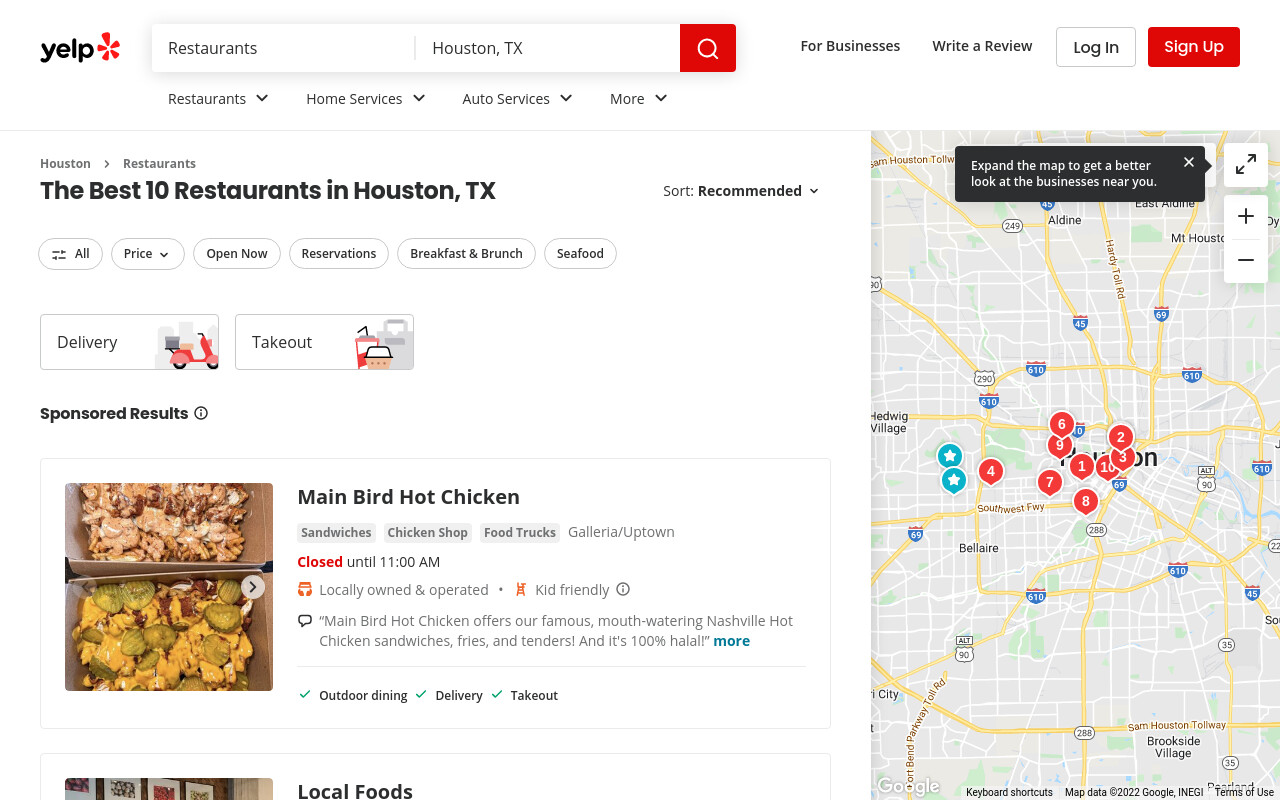The image size is (1280, 800).
Task: Click the upper teal star map marker
Action: (950, 456)
